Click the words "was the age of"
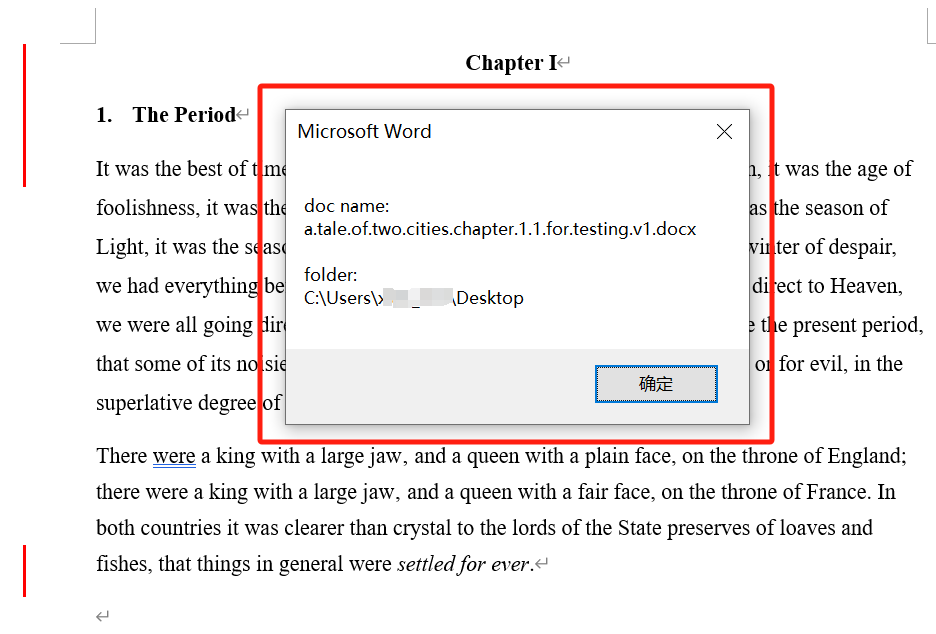936x634 pixels. click(x=849, y=170)
